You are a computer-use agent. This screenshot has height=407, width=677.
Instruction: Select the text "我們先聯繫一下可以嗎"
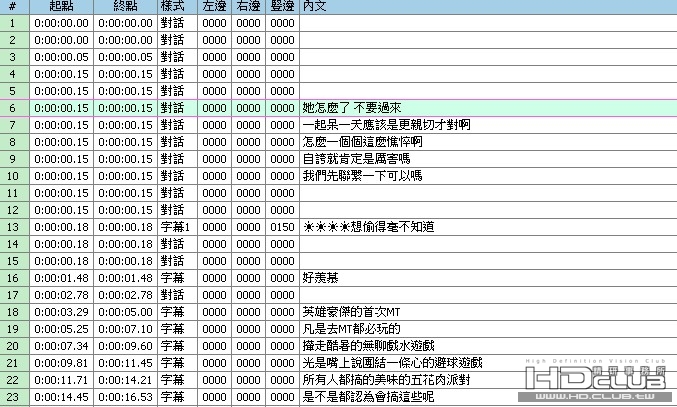pyautogui.click(x=362, y=176)
